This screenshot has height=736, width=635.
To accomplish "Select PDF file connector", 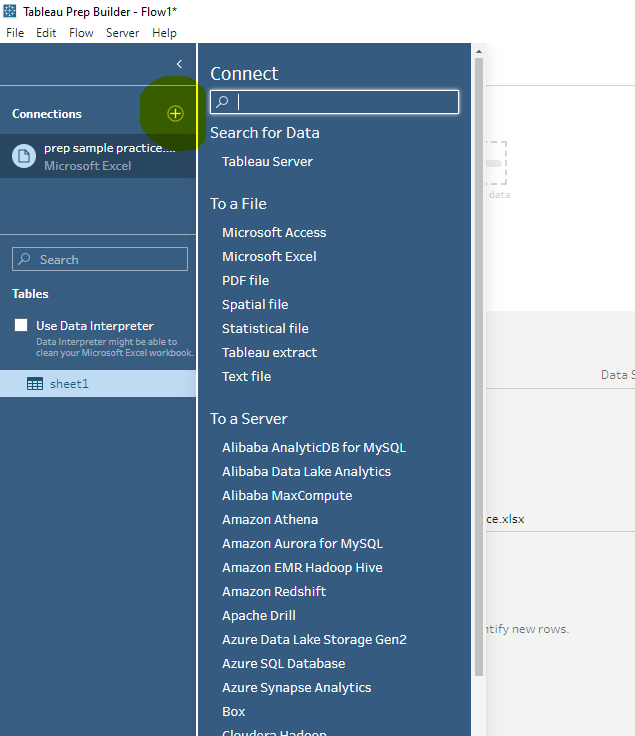I will tap(245, 280).
